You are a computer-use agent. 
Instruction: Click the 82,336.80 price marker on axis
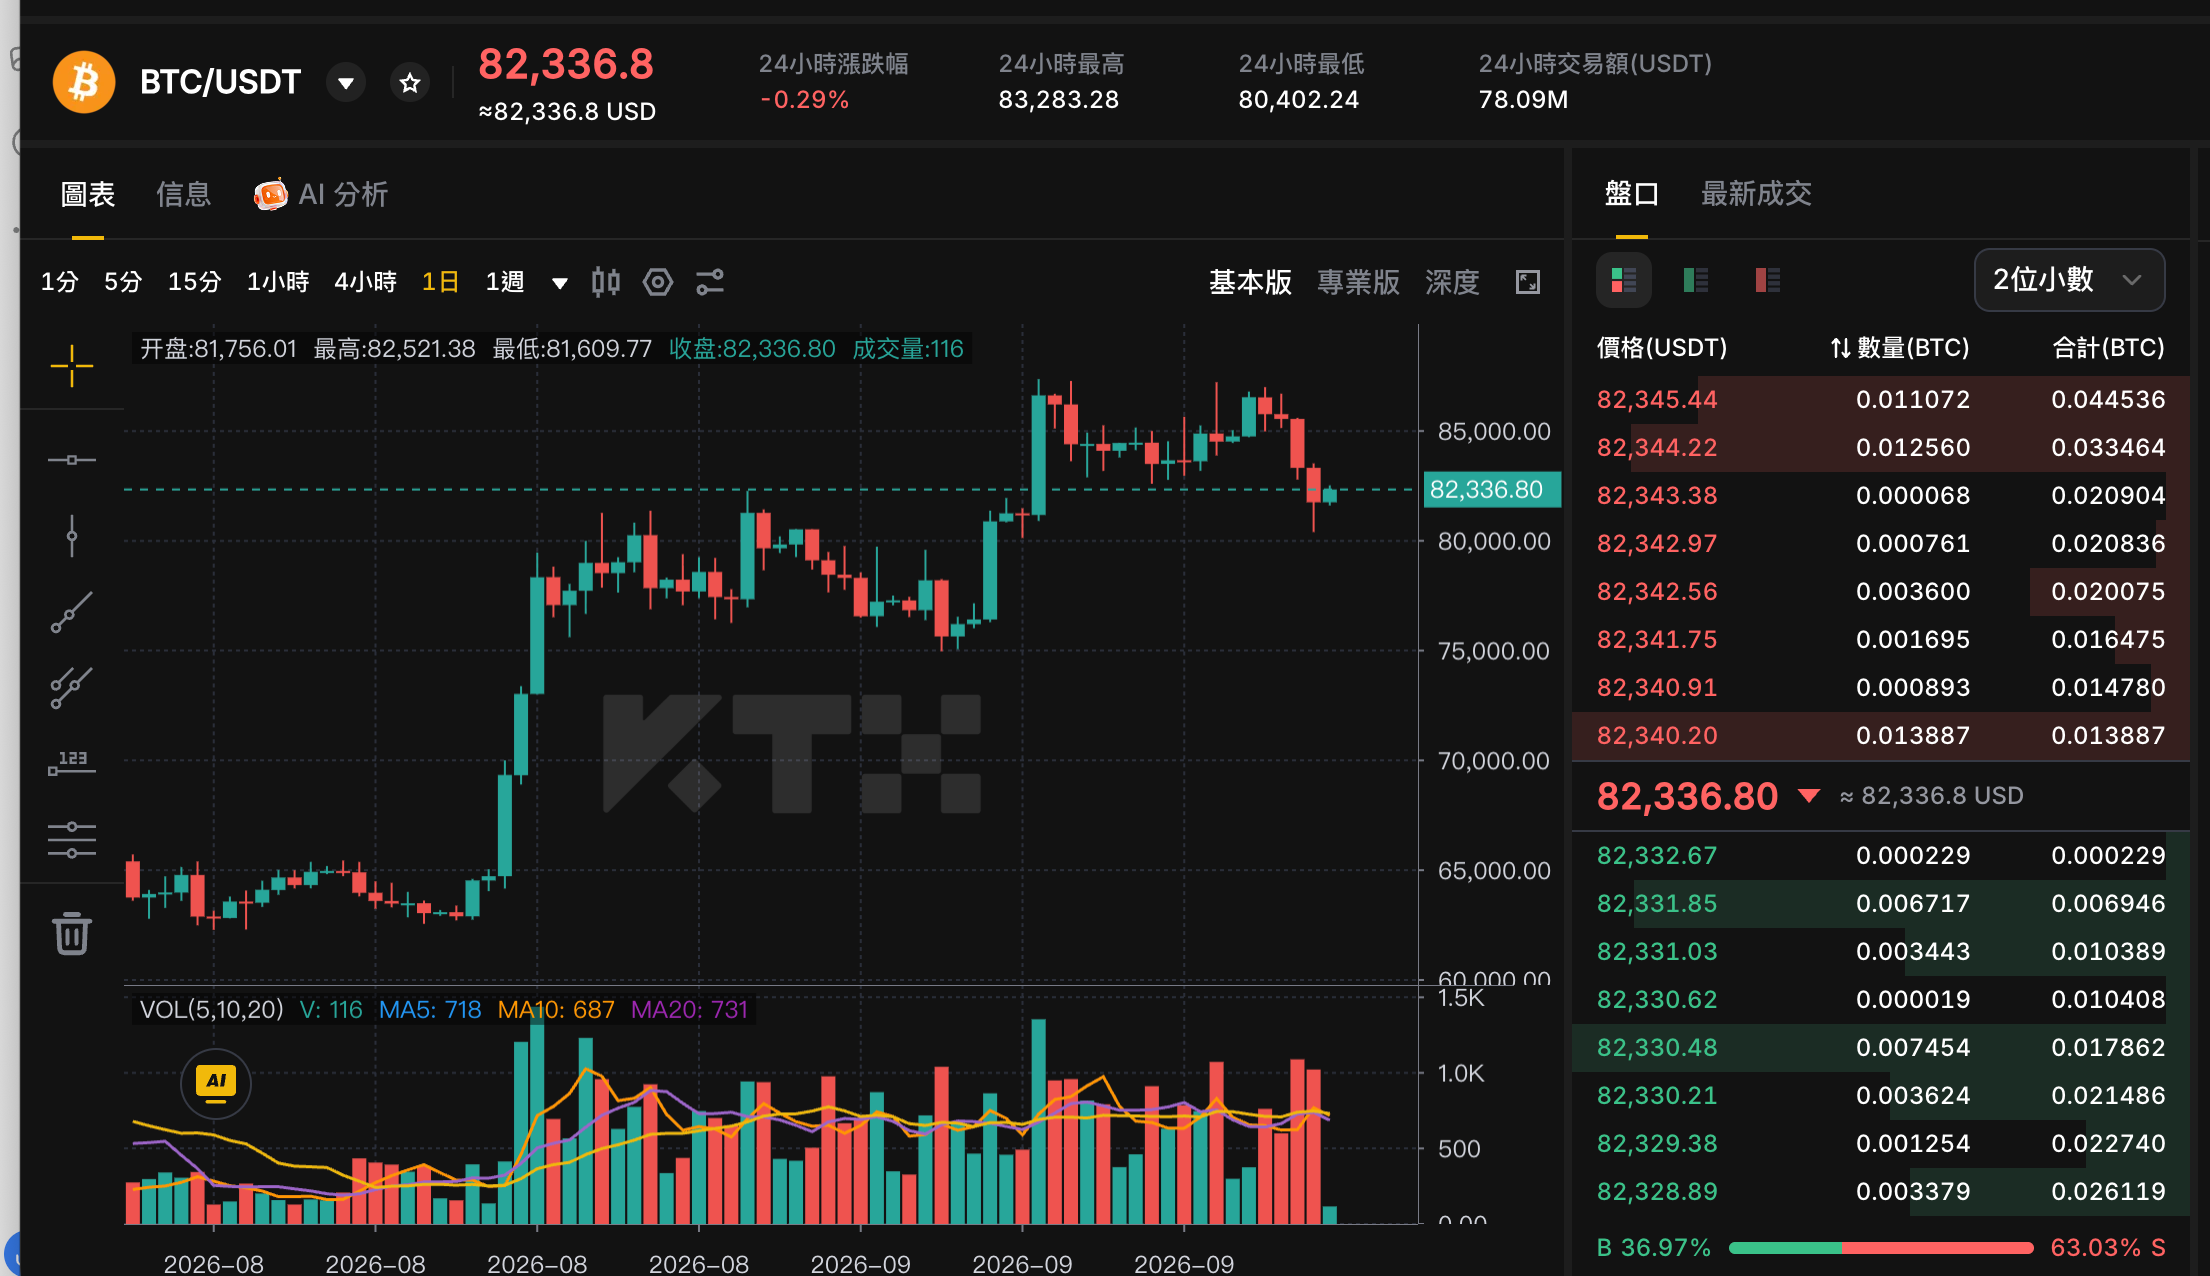[x=1491, y=489]
